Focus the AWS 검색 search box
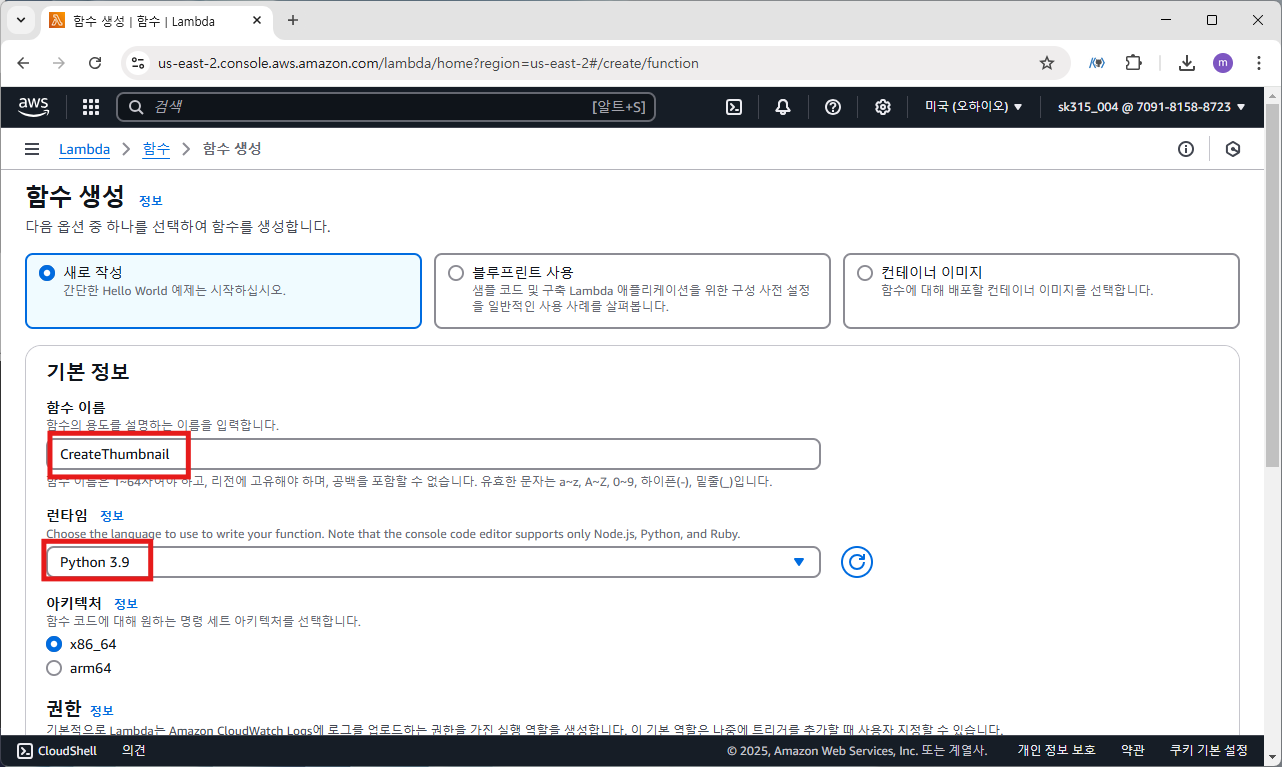The image size is (1282, 767). (x=386, y=107)
